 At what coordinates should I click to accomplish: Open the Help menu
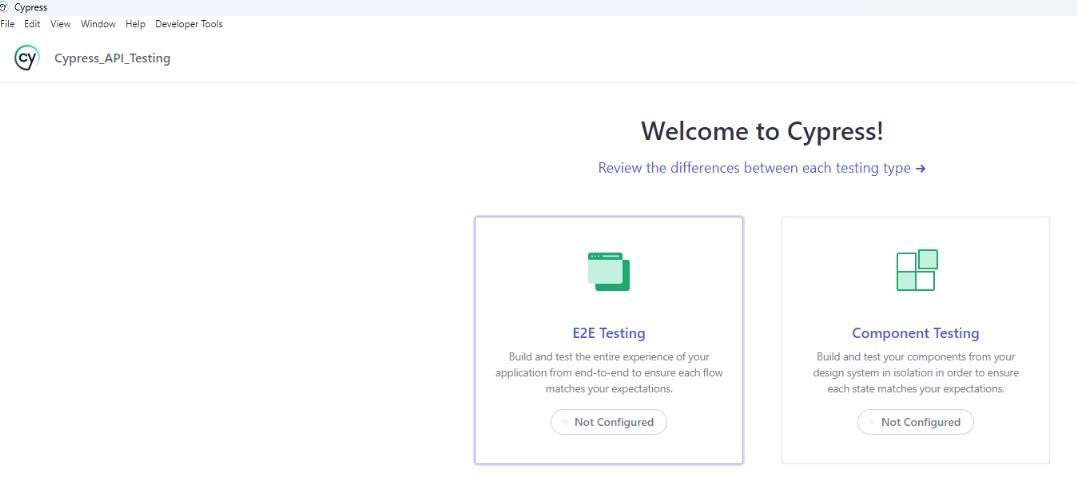click(135, 24)
